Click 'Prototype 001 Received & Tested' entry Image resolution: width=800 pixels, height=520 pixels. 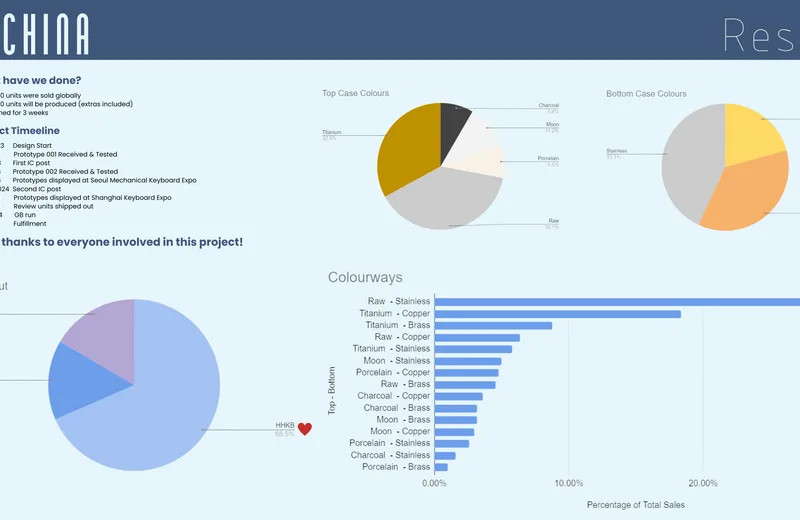click(65, 154)
